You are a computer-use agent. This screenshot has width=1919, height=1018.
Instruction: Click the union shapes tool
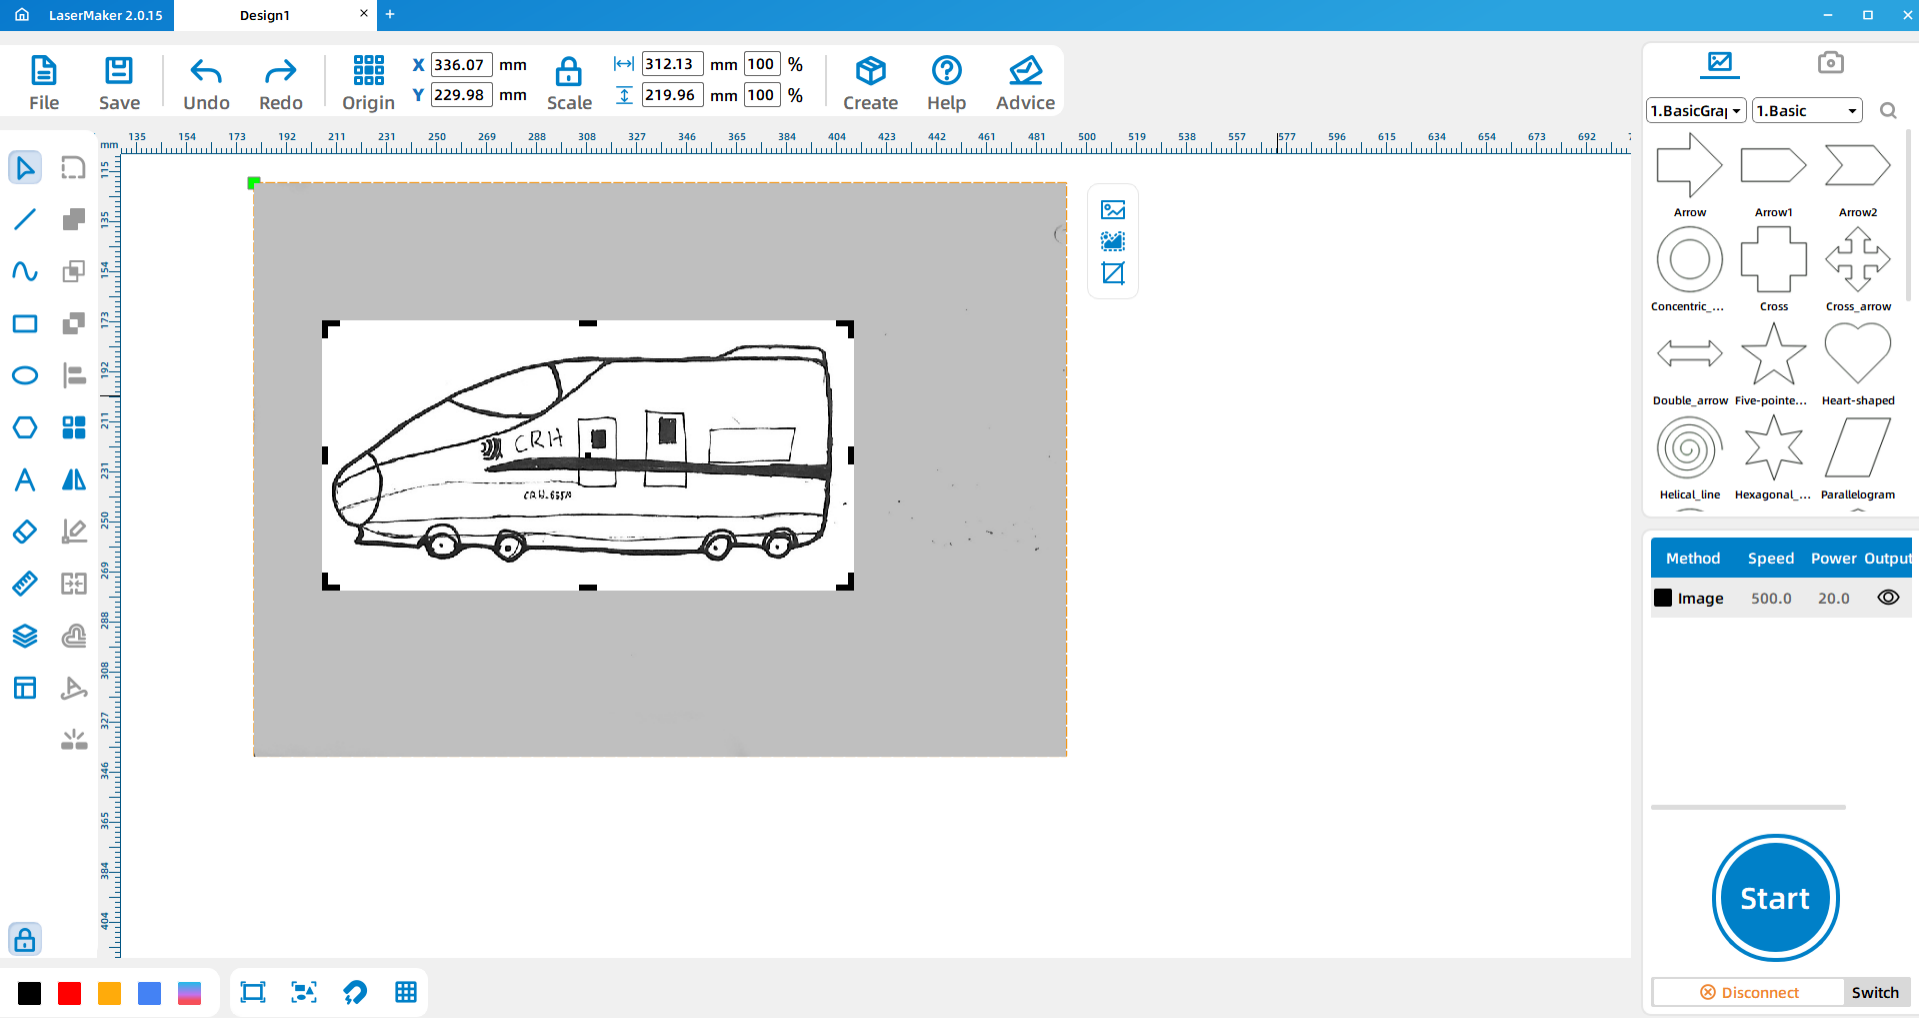point(74,219)
